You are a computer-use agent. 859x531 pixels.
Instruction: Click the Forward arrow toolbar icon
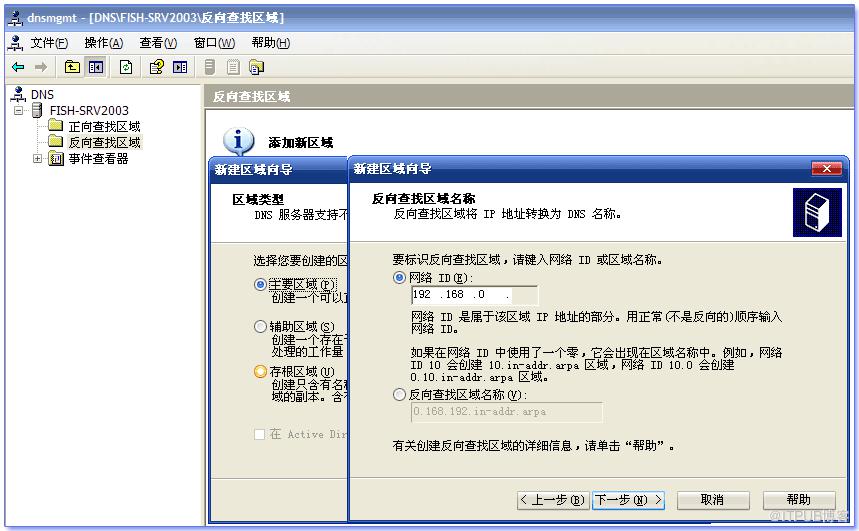[41, 67]
